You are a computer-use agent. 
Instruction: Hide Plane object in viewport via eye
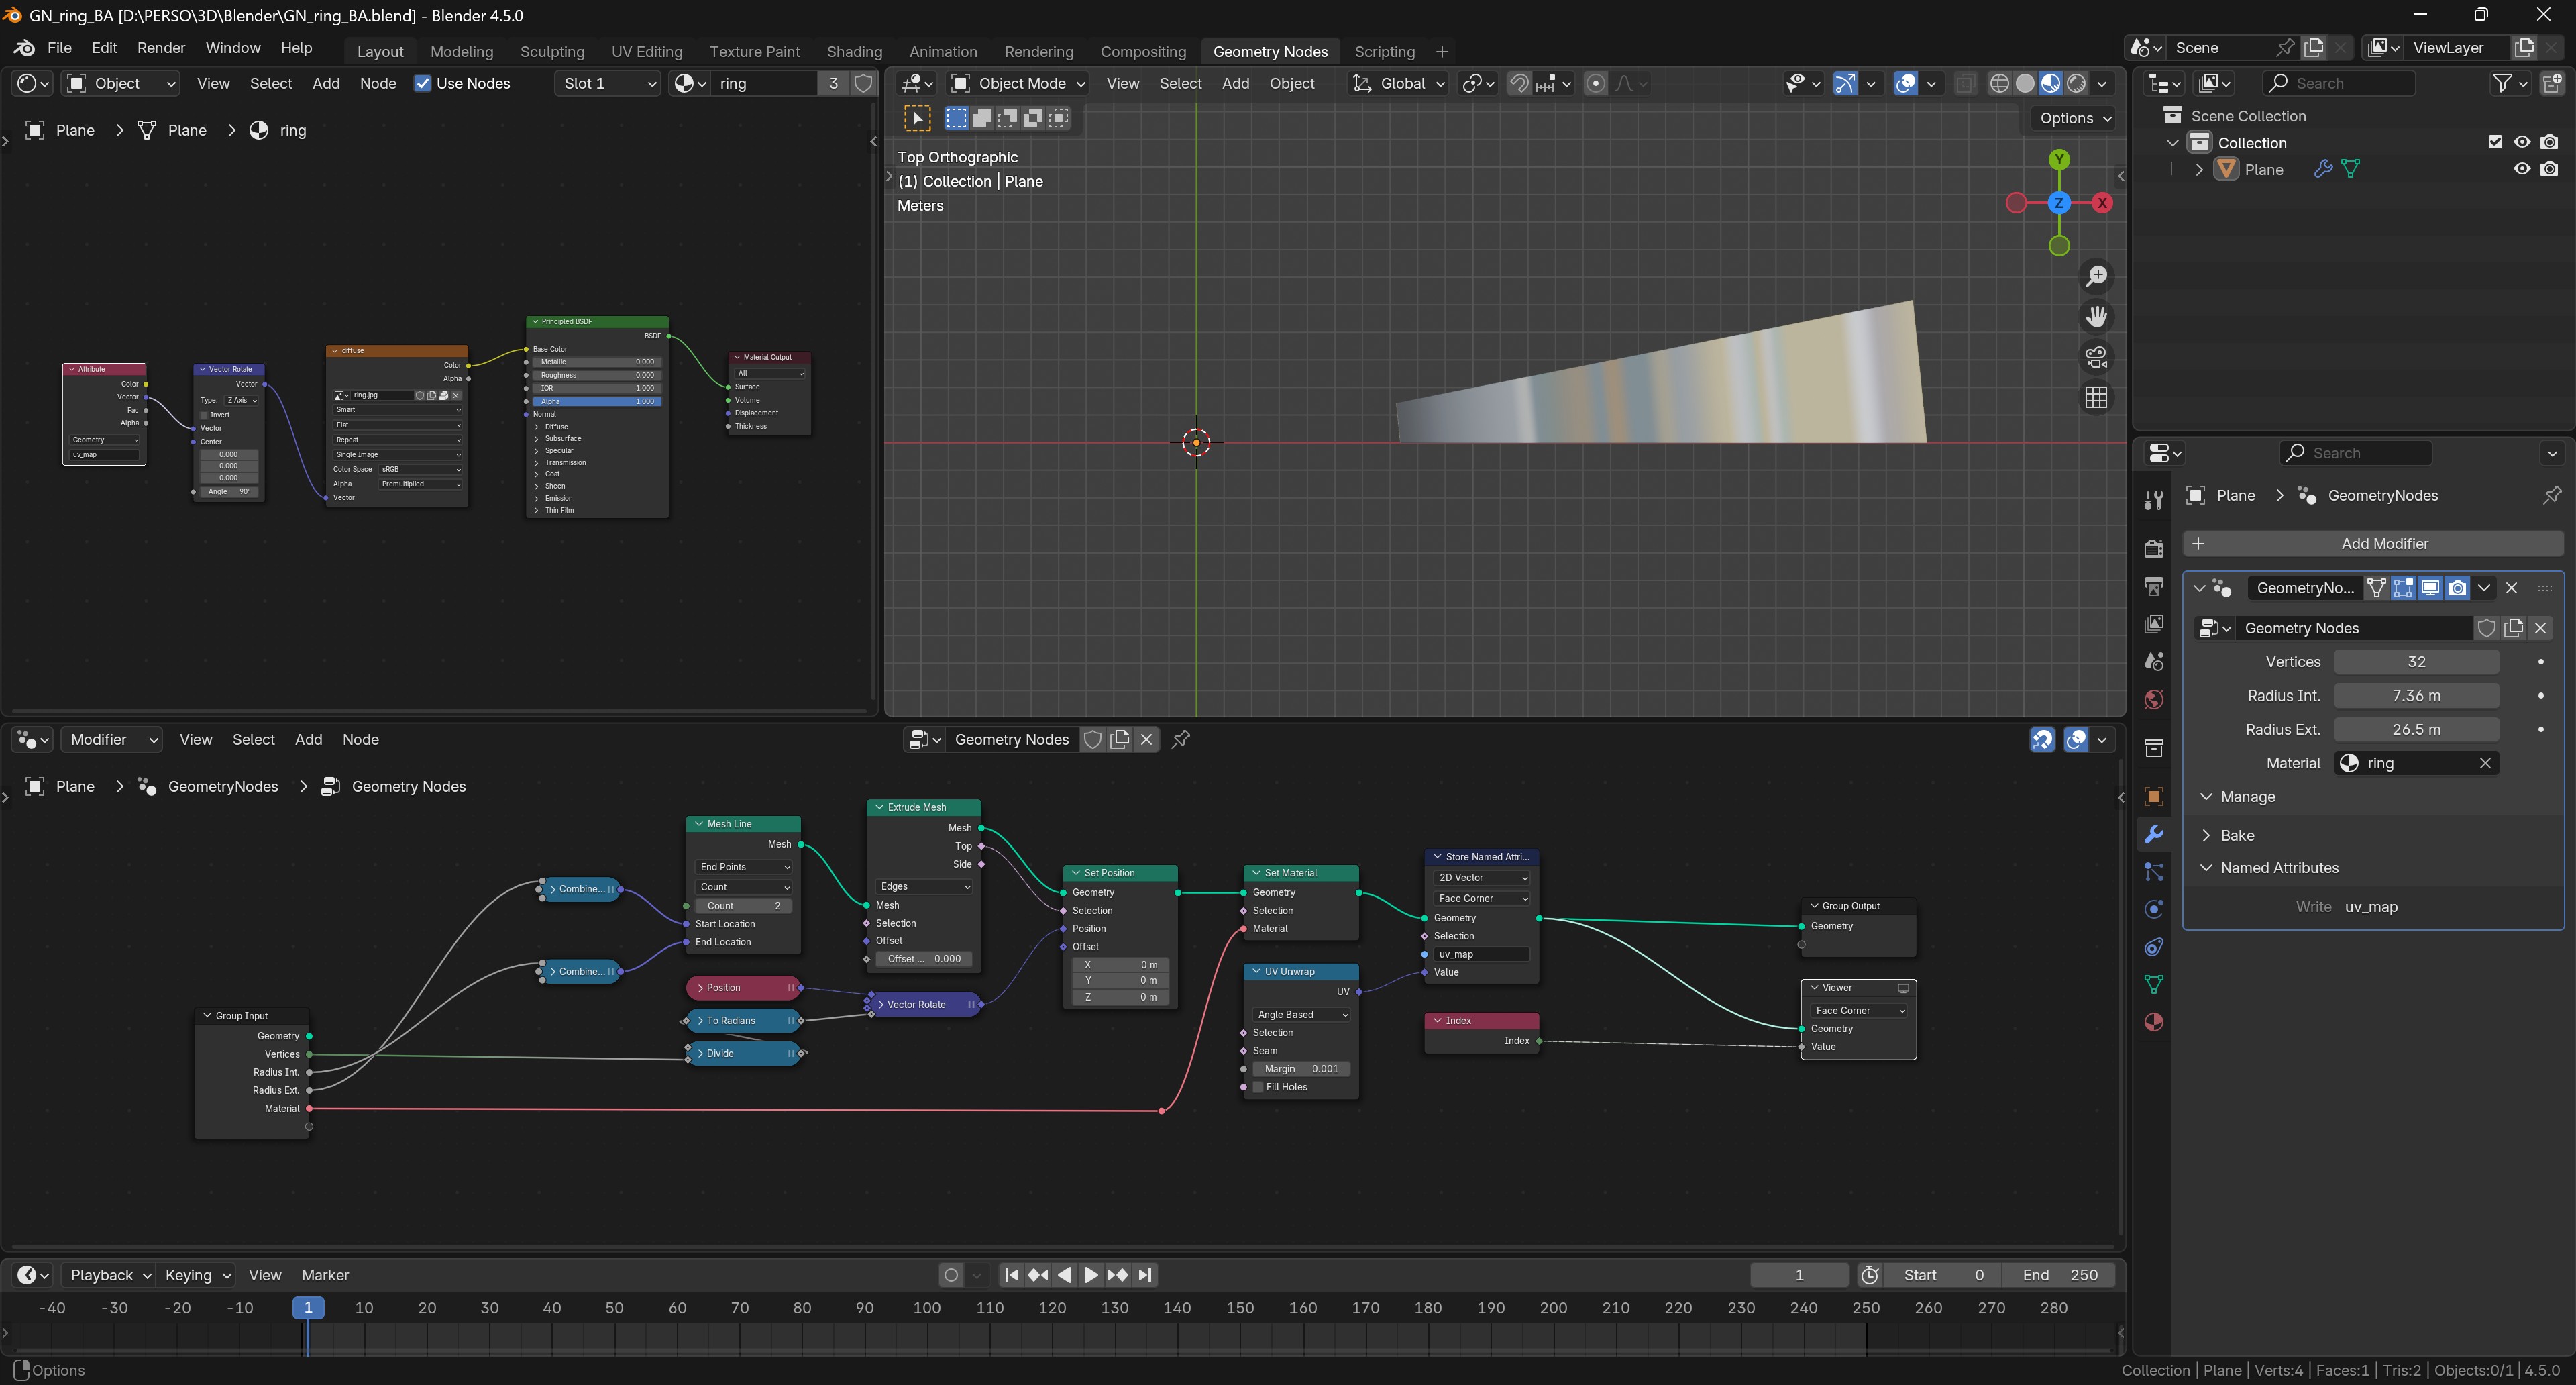coord(2522,169)
